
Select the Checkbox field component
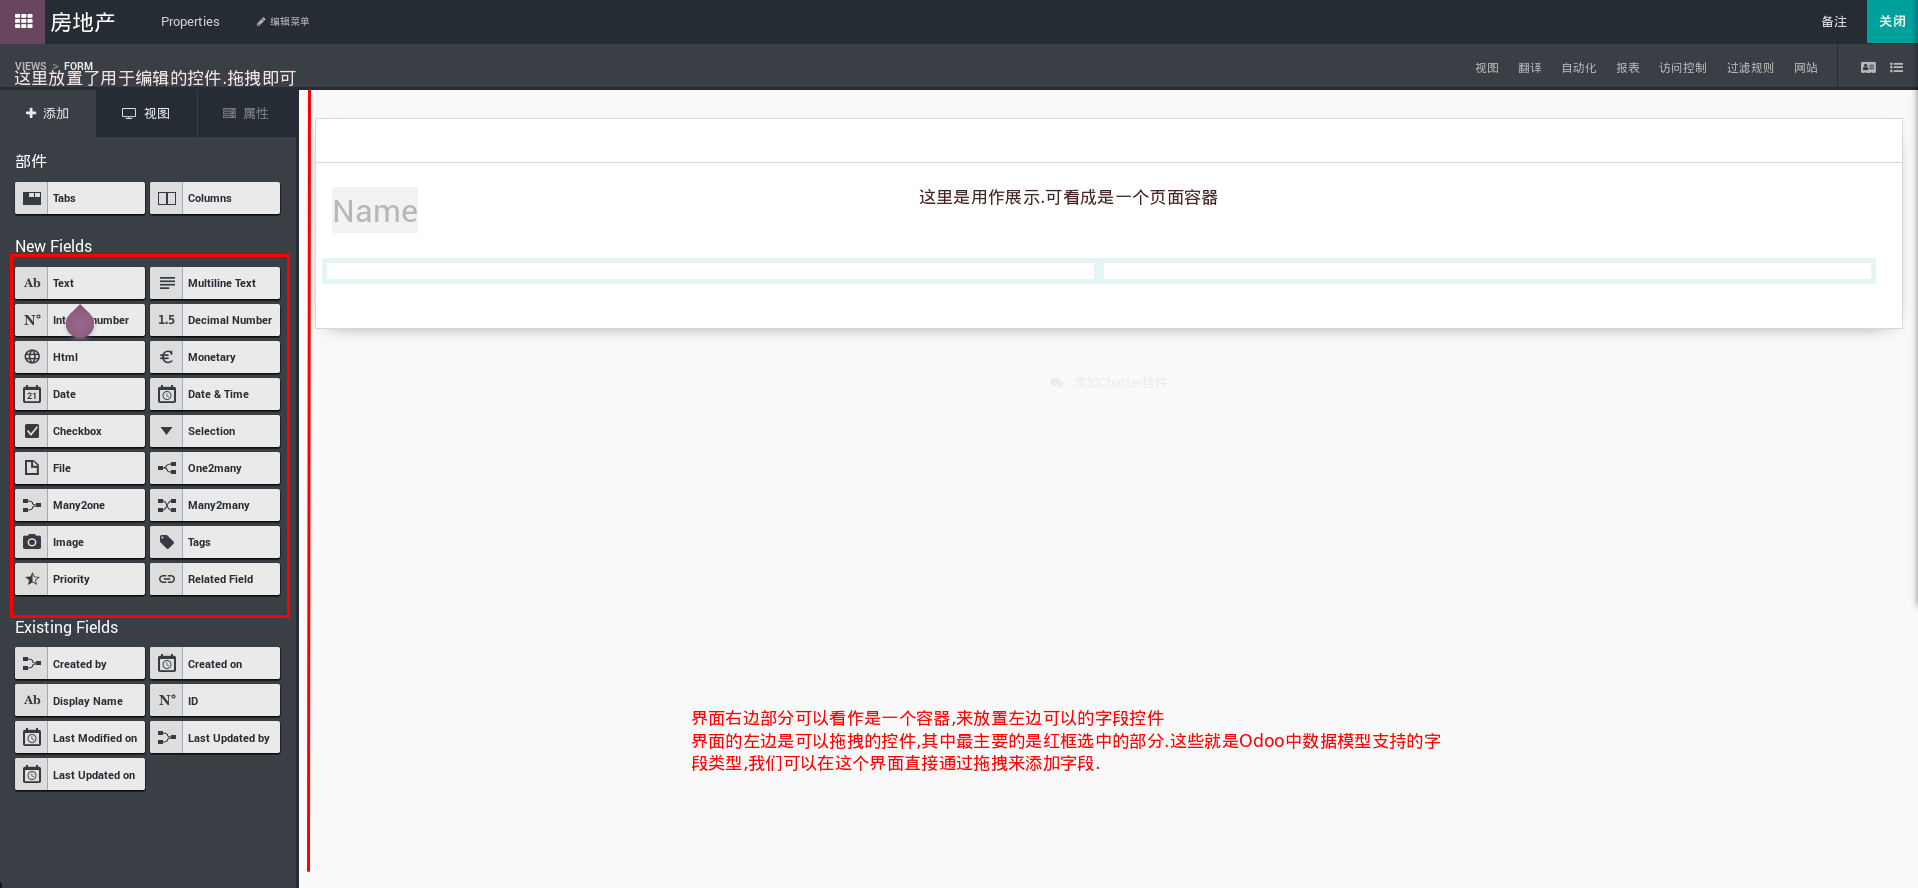[x=80, y=431]
